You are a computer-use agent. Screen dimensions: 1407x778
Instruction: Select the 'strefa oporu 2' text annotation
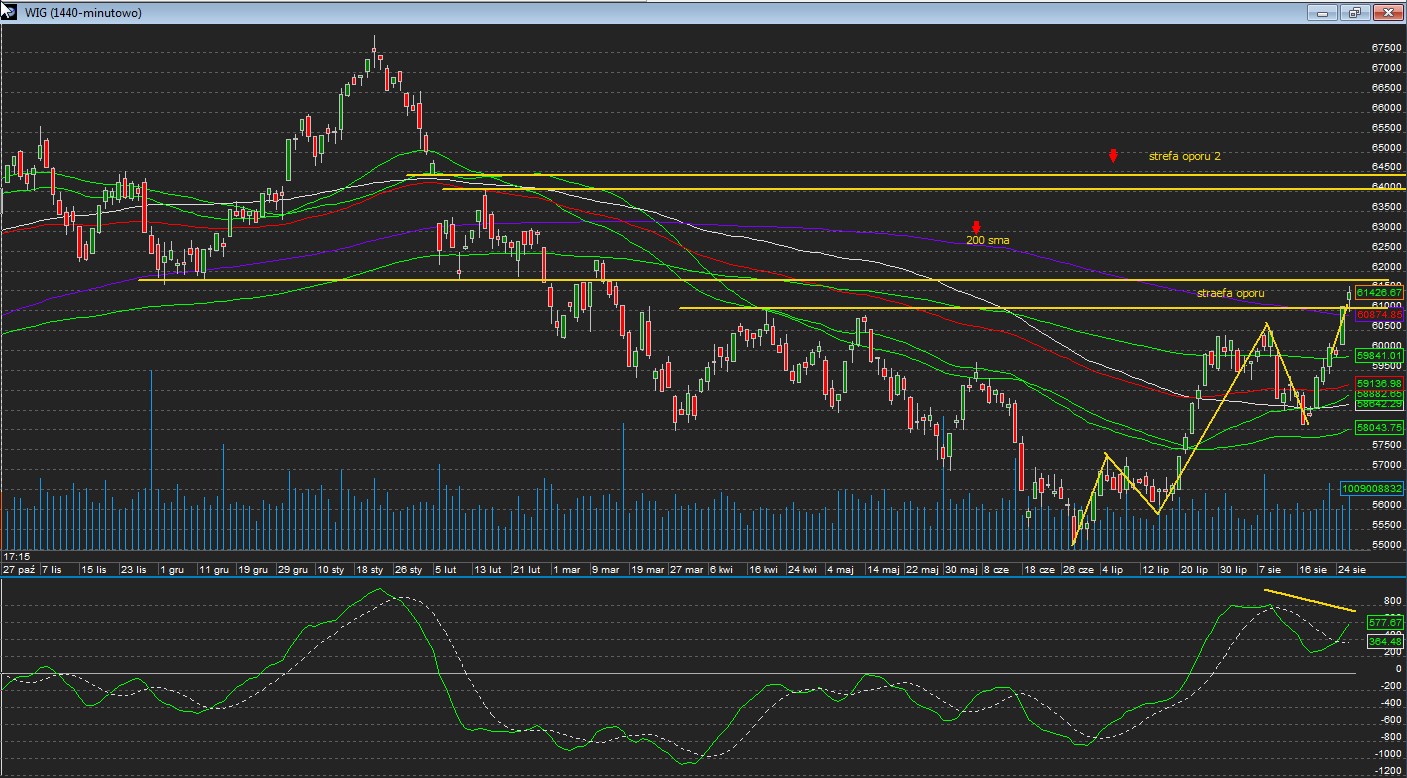tap(1184, 157)
